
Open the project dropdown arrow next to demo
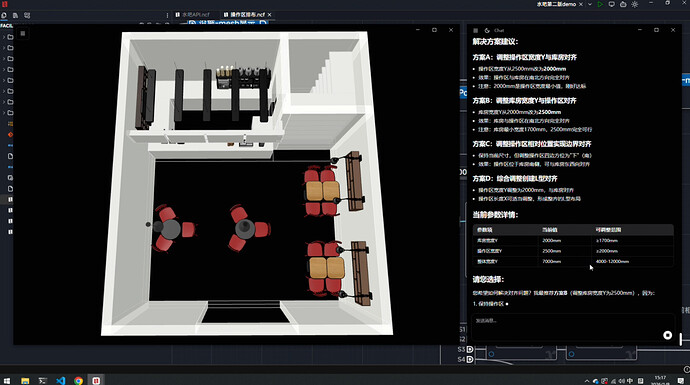click(x=590, y=4)
